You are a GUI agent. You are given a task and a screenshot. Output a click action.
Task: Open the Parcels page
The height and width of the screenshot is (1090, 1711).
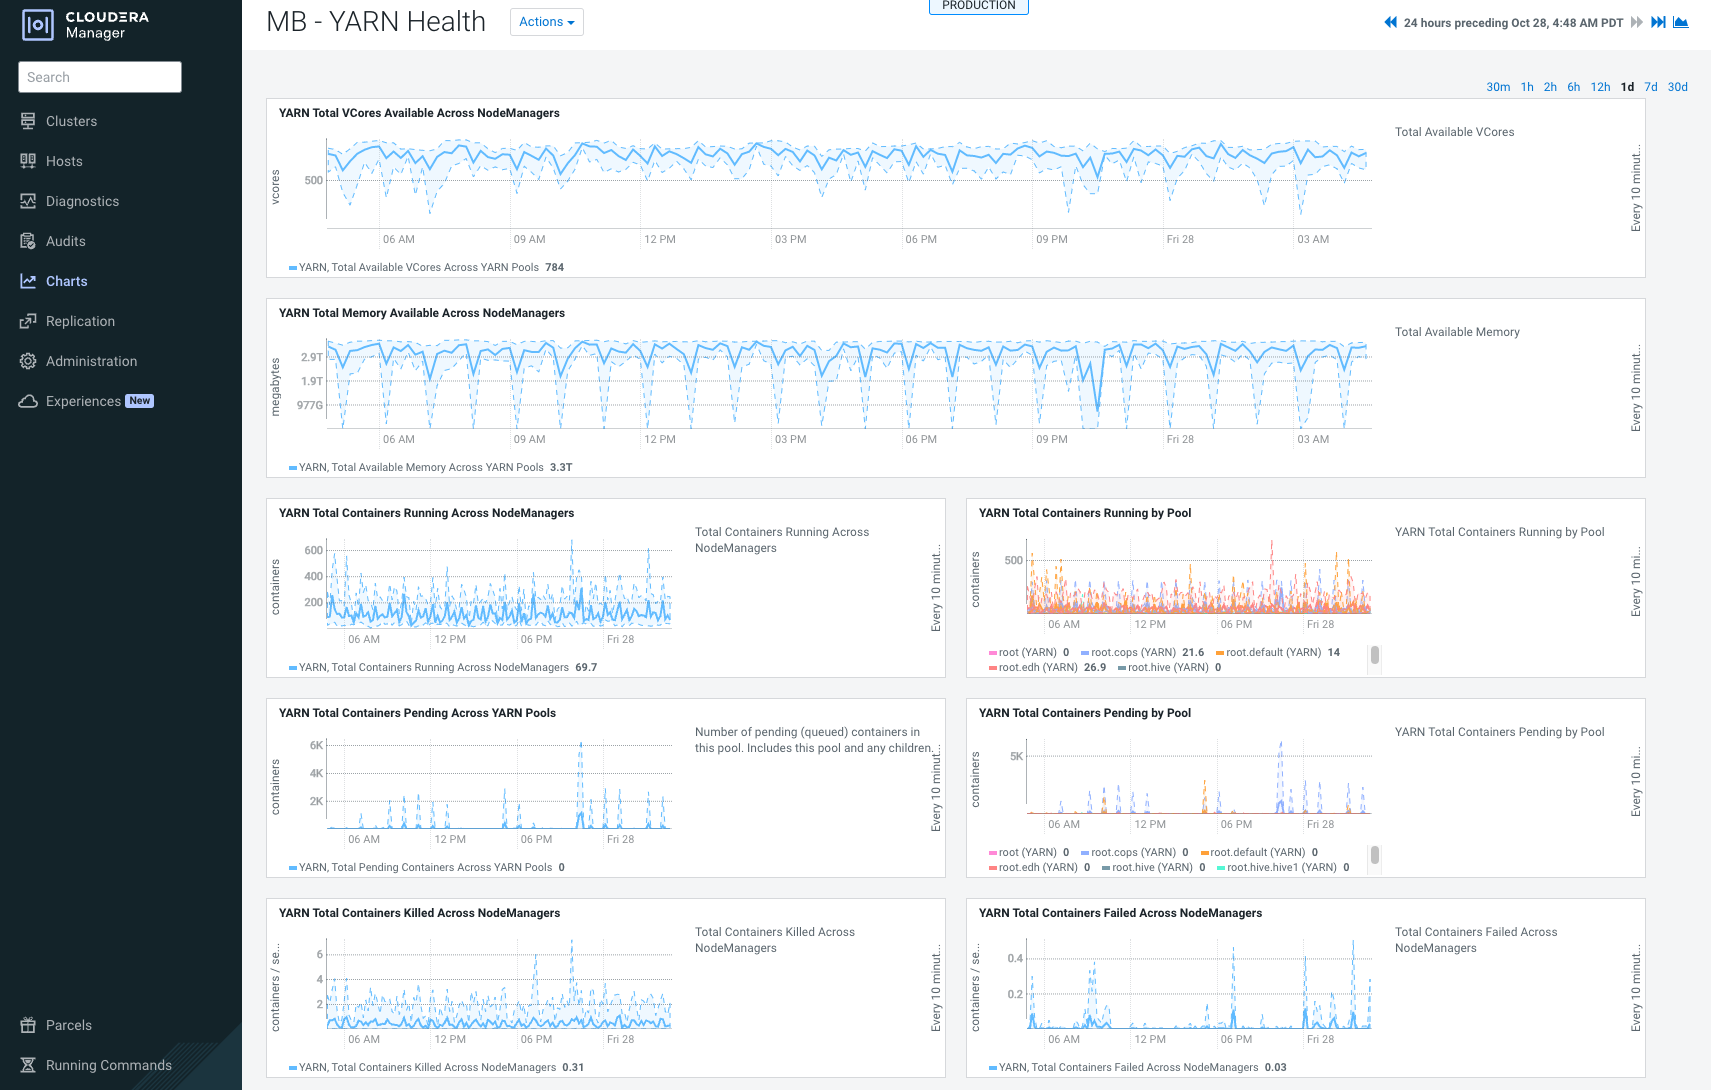coord(68,1025)
